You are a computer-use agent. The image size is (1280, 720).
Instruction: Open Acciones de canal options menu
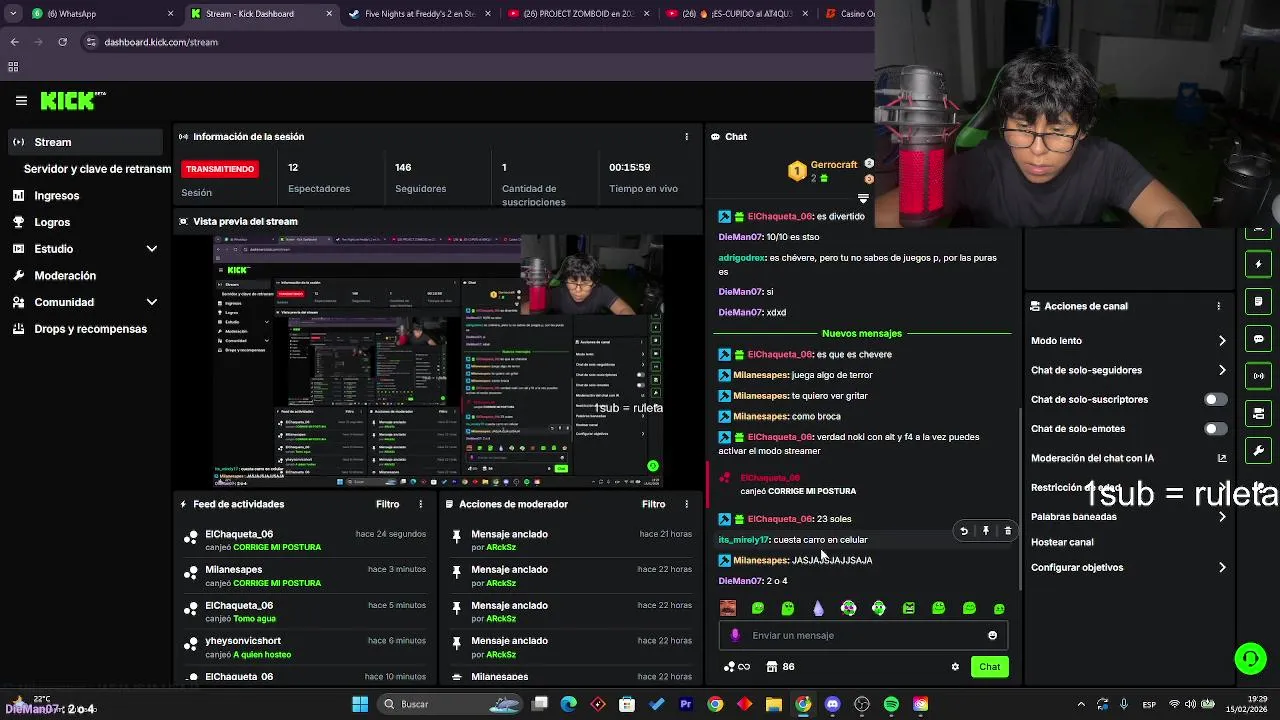pyautogui.click(x=1218, y=306)
